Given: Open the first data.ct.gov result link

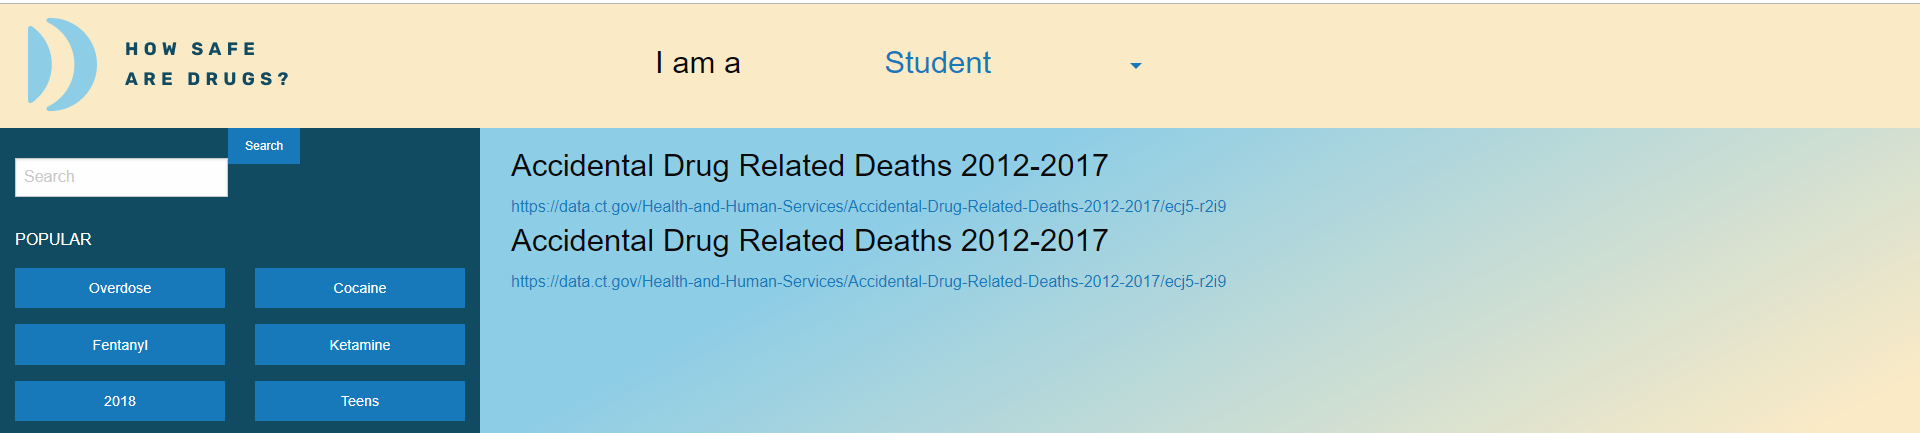Looking at the screenshot, I should click(868, 207).
